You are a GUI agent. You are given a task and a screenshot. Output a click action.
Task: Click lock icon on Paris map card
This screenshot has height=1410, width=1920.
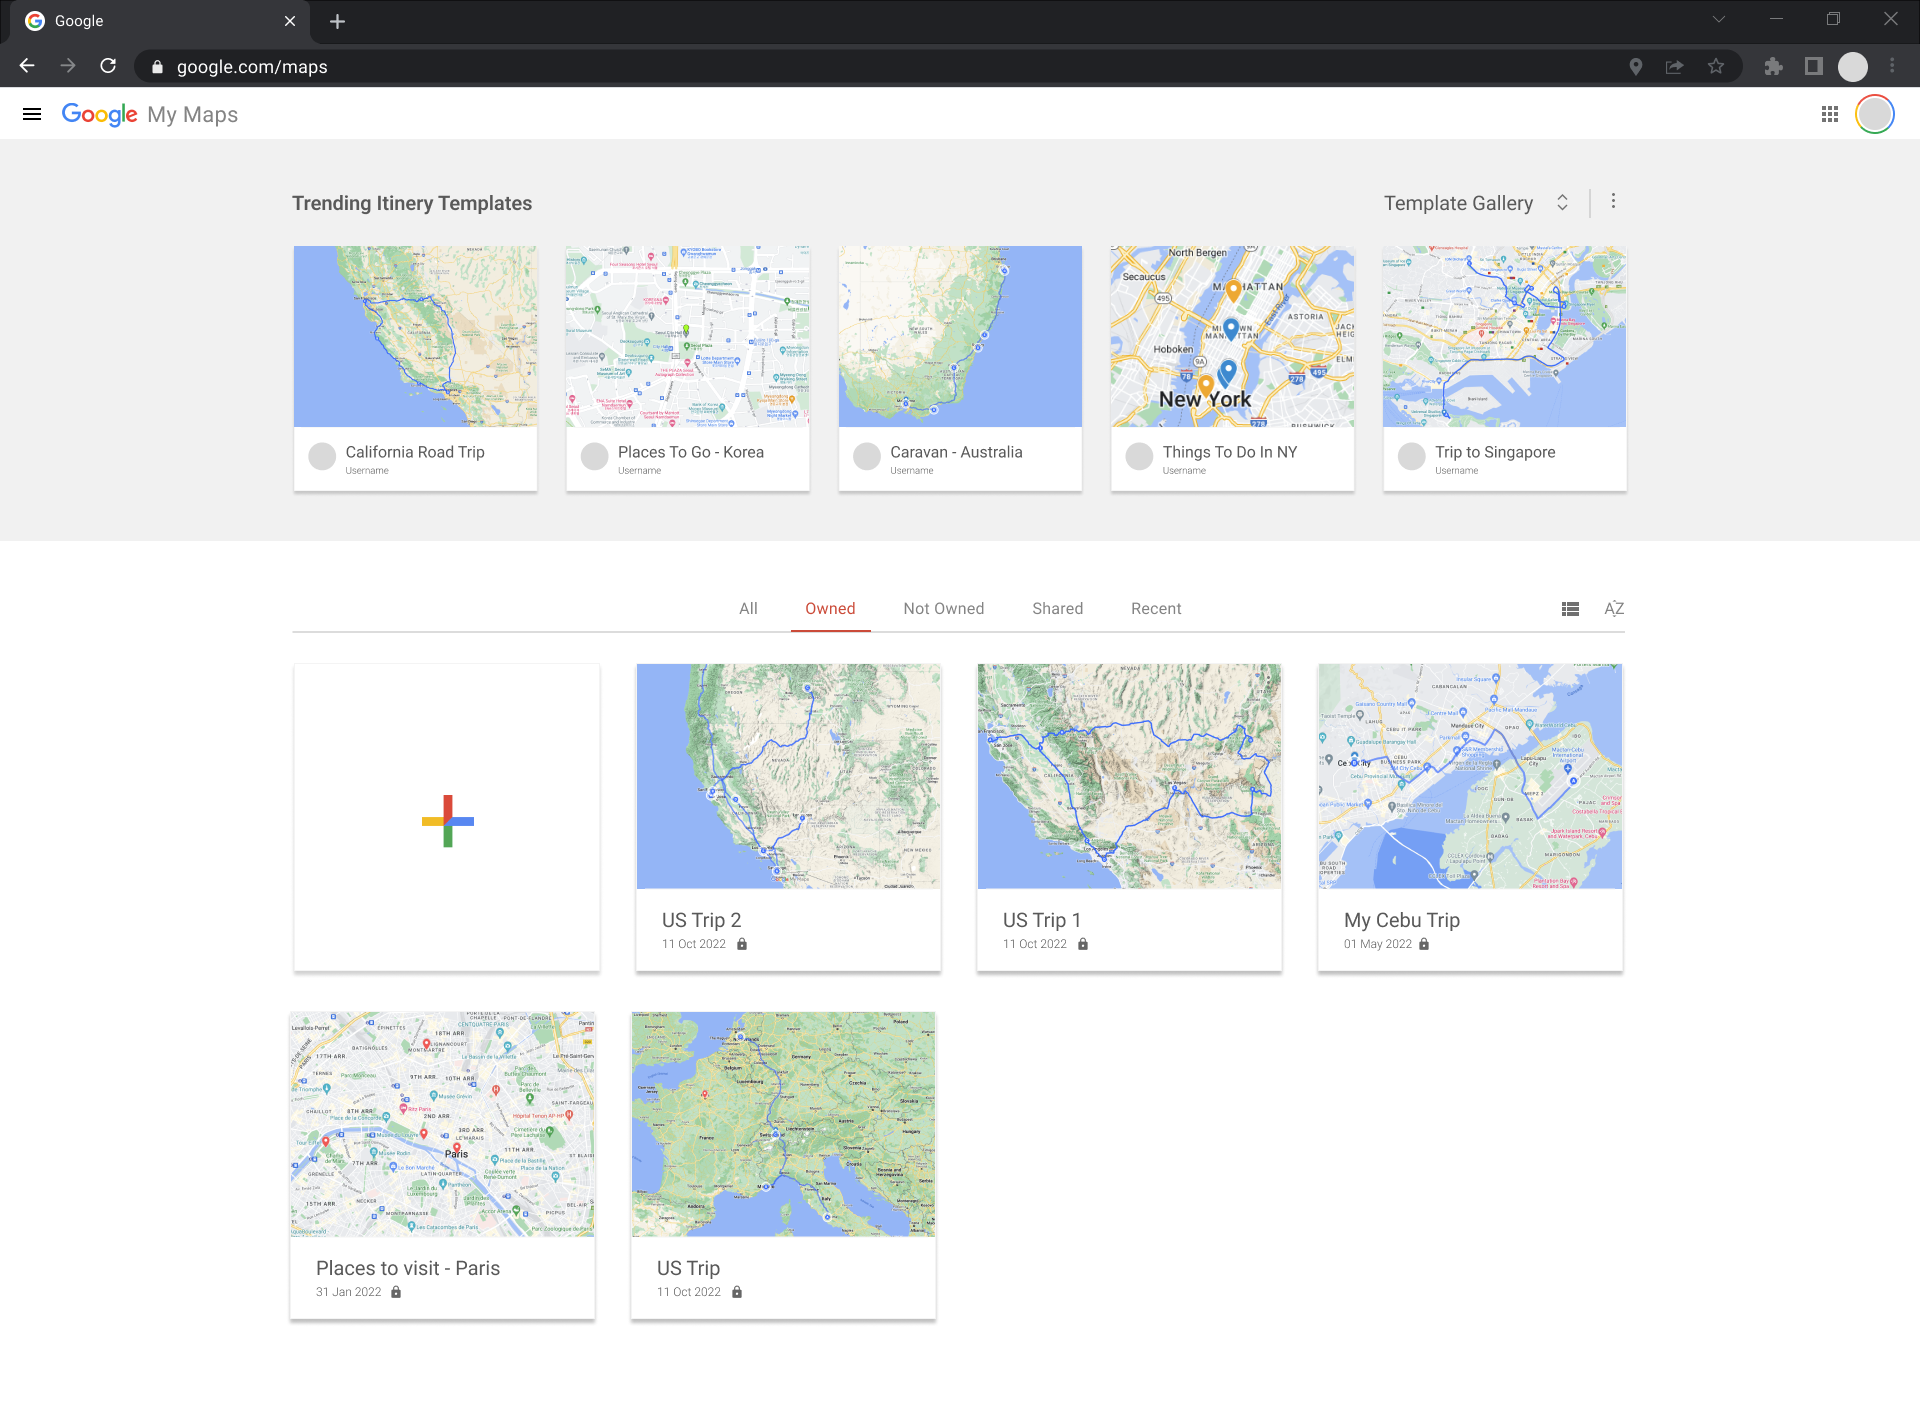tap(396, 1292)
